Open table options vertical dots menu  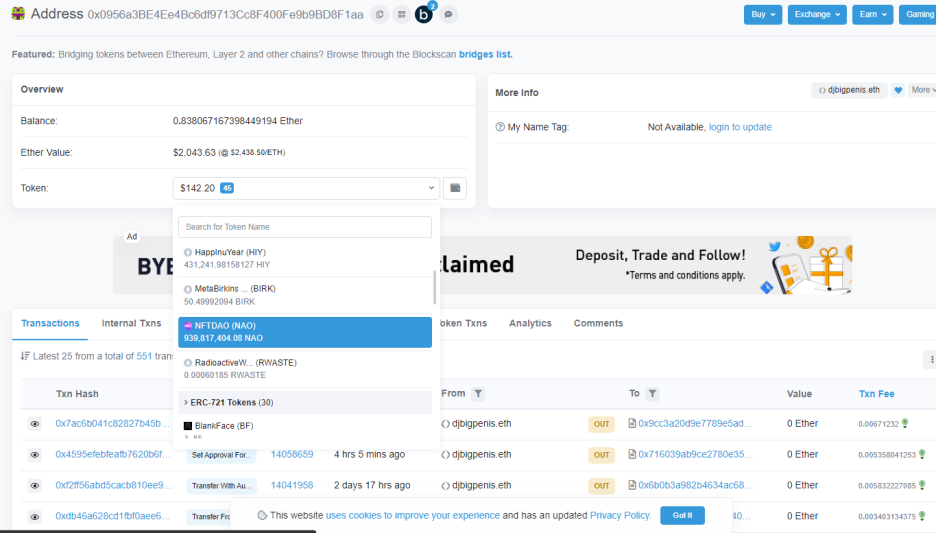click(x=931, y=359)
